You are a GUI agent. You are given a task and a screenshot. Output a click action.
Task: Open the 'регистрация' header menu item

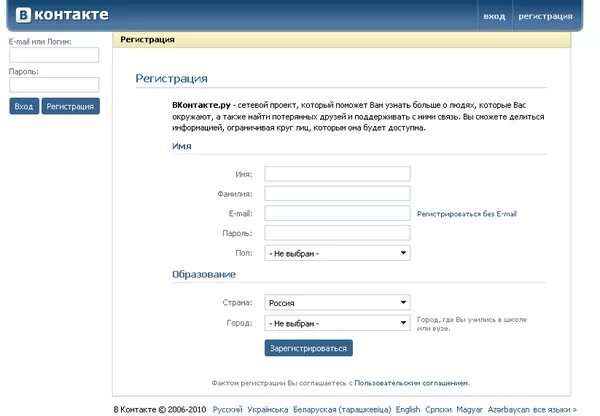[x=545, y=16]
